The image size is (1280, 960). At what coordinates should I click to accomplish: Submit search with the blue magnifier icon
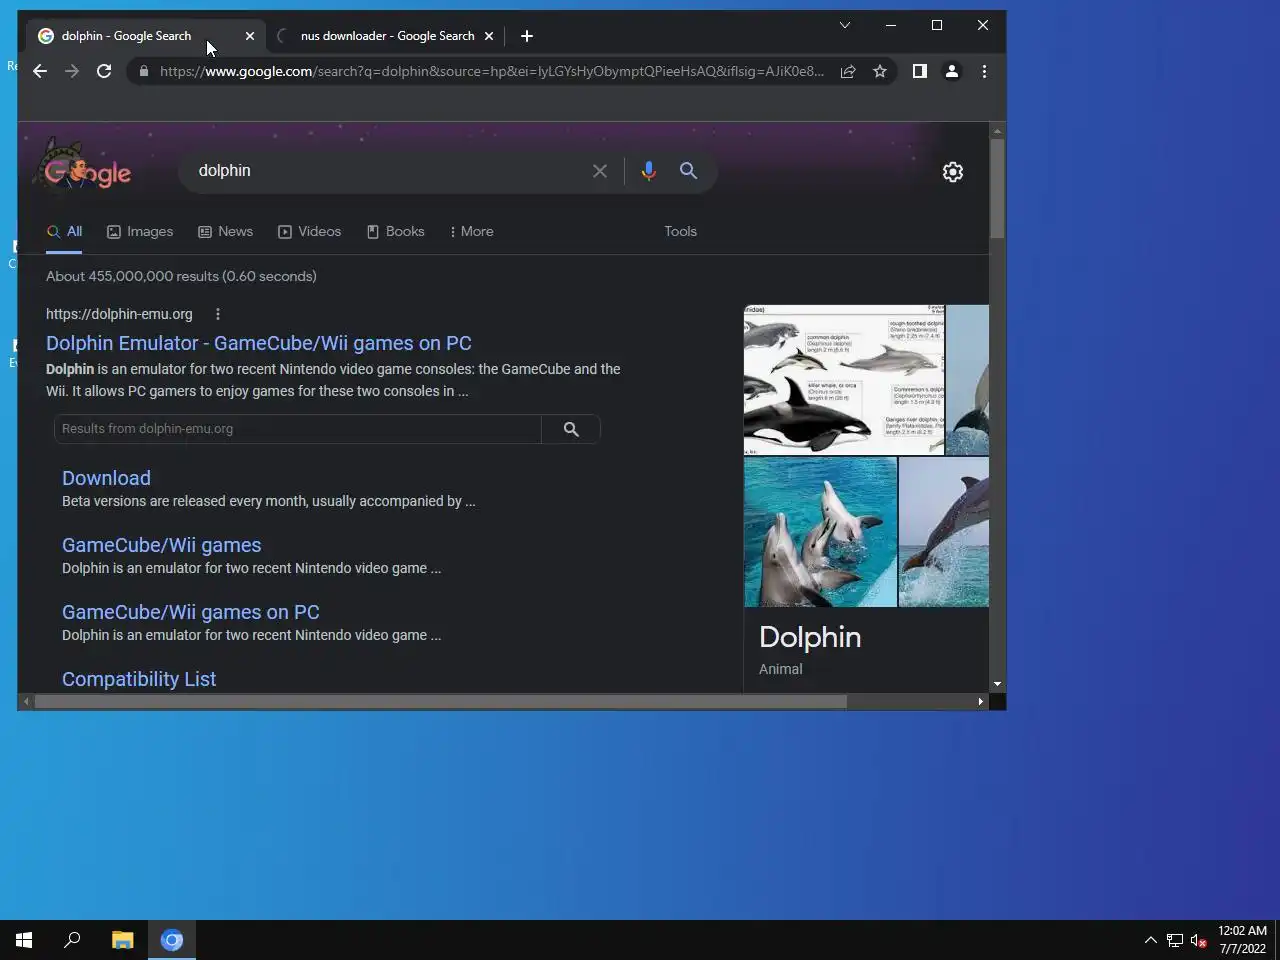tap(689, 171)
